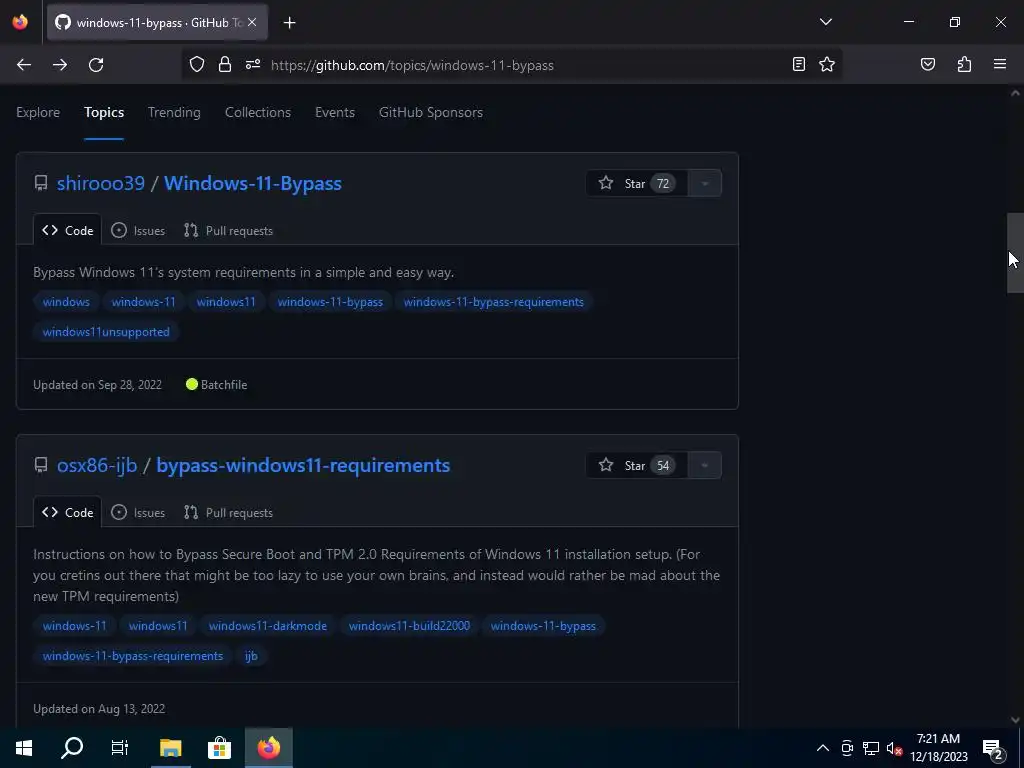The width and height of the screenshot is (1024, 768).
Task: Star the Windows-11-Bypass repository (72 stars)
Action: click(x=637, y=184)
